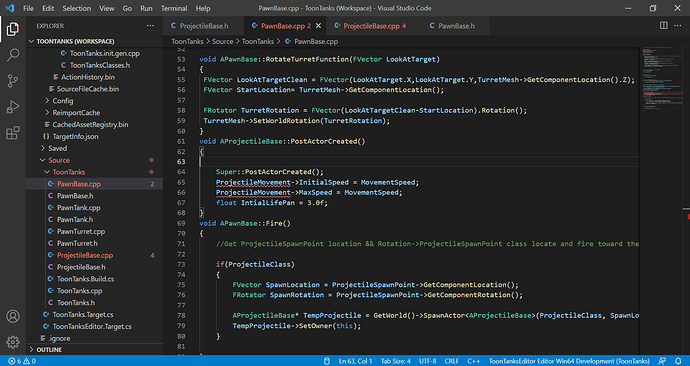Close the PawnBase.cpp tab
Viewport: 690px width, 366px height.
(x=319, y=26)
